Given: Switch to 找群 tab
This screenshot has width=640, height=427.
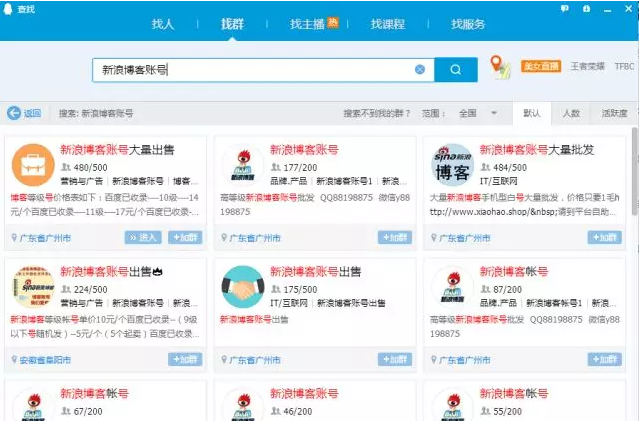Looking at the screenshot, I should tap(232, 24).
